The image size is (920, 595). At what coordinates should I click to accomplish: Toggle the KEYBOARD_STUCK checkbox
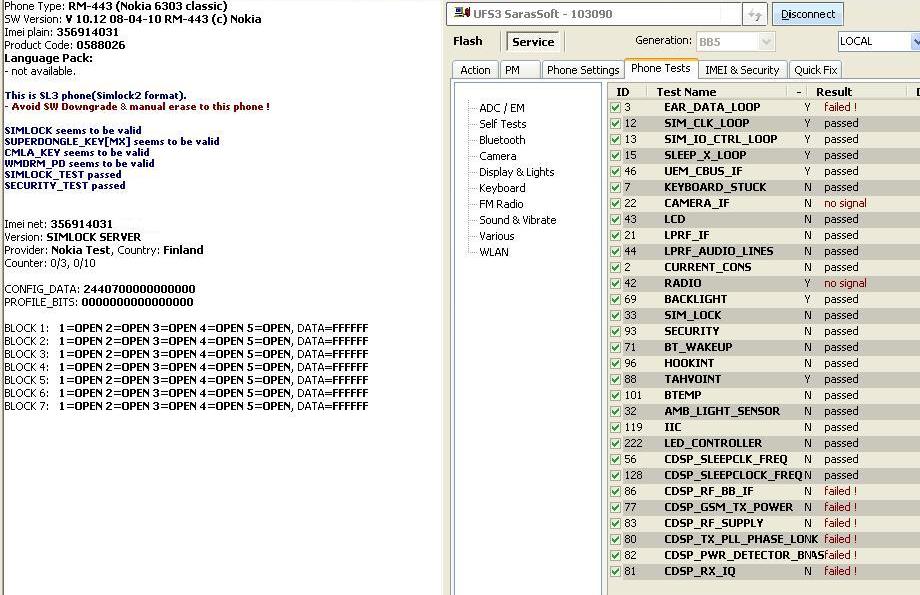pyautogui.click(x=615, y=187)
